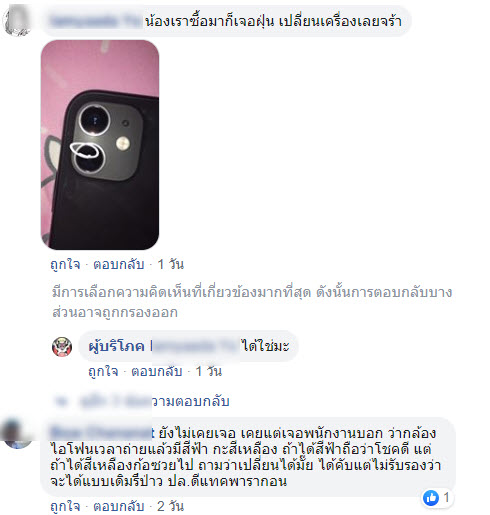Image resolution: width=490 pixels, height=515 pixels.
Task: Click the blurred tagged name in the ผู้บริโภค reply
Action: pos(195,346)
